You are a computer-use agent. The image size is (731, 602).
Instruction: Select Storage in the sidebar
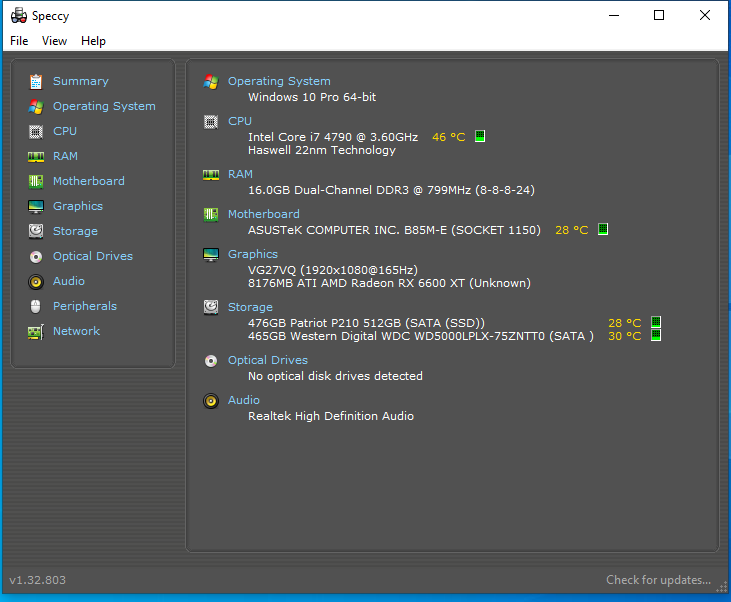pyautogui.click(x=75, y=231)
